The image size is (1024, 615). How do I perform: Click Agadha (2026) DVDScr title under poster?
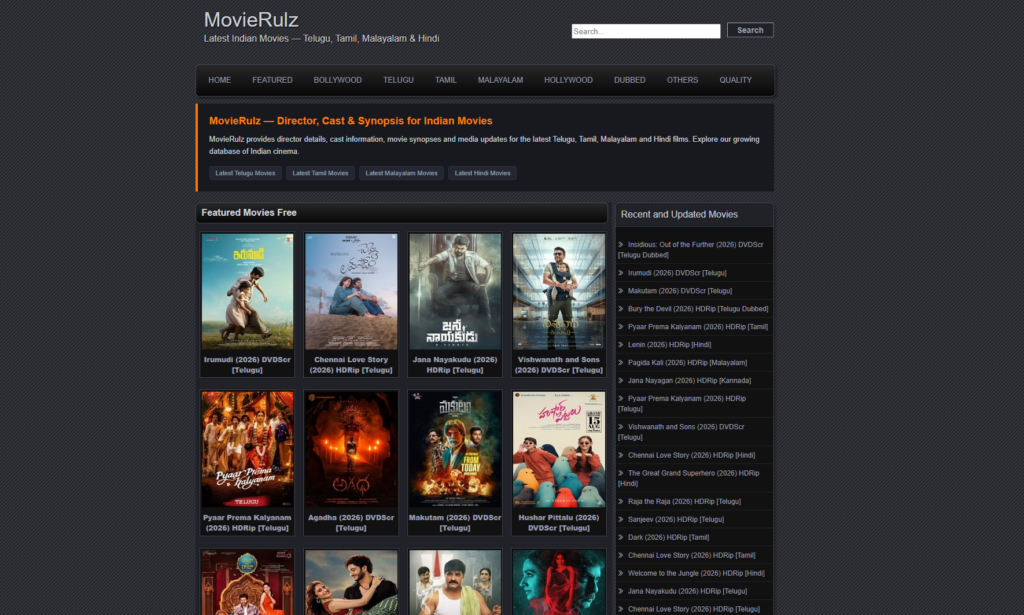click(351, 523)
